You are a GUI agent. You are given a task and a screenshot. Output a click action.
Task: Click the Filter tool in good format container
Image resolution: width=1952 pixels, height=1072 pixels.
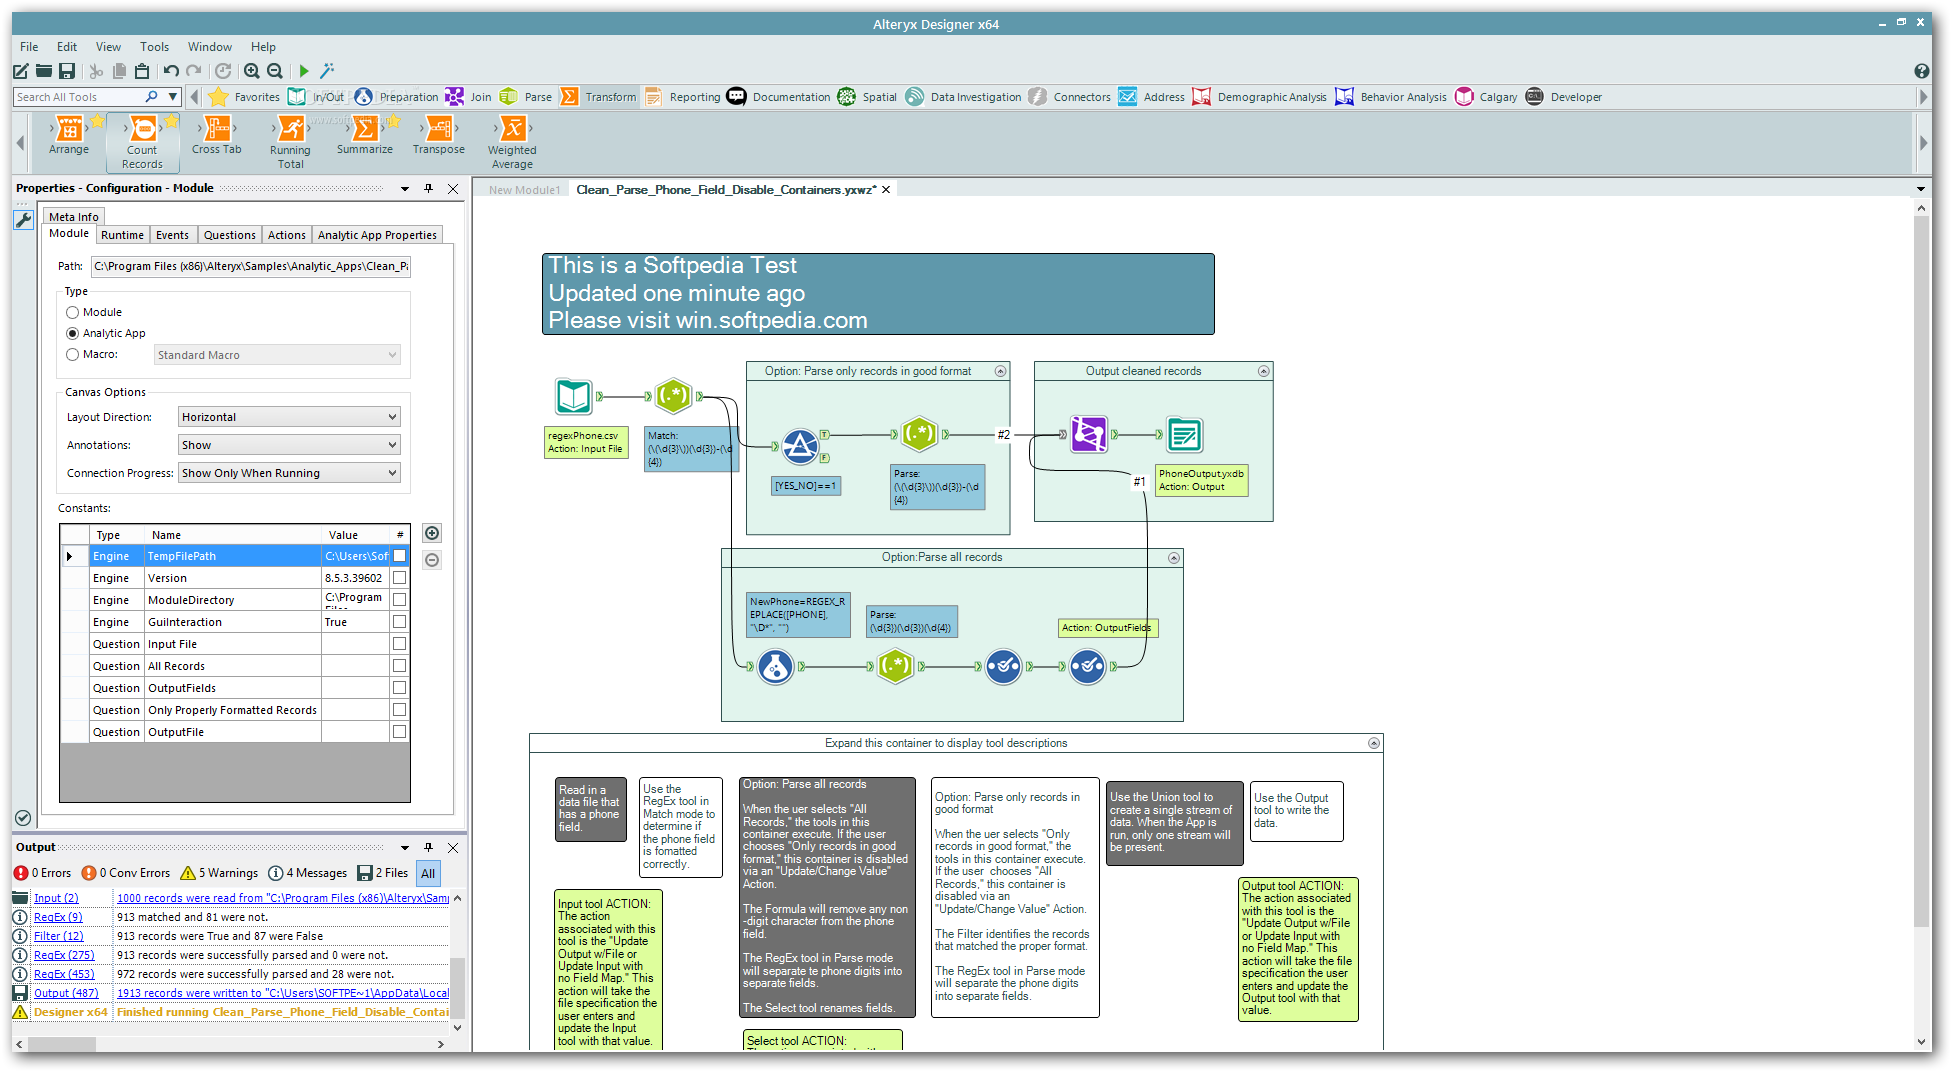[x=799, y=446]
